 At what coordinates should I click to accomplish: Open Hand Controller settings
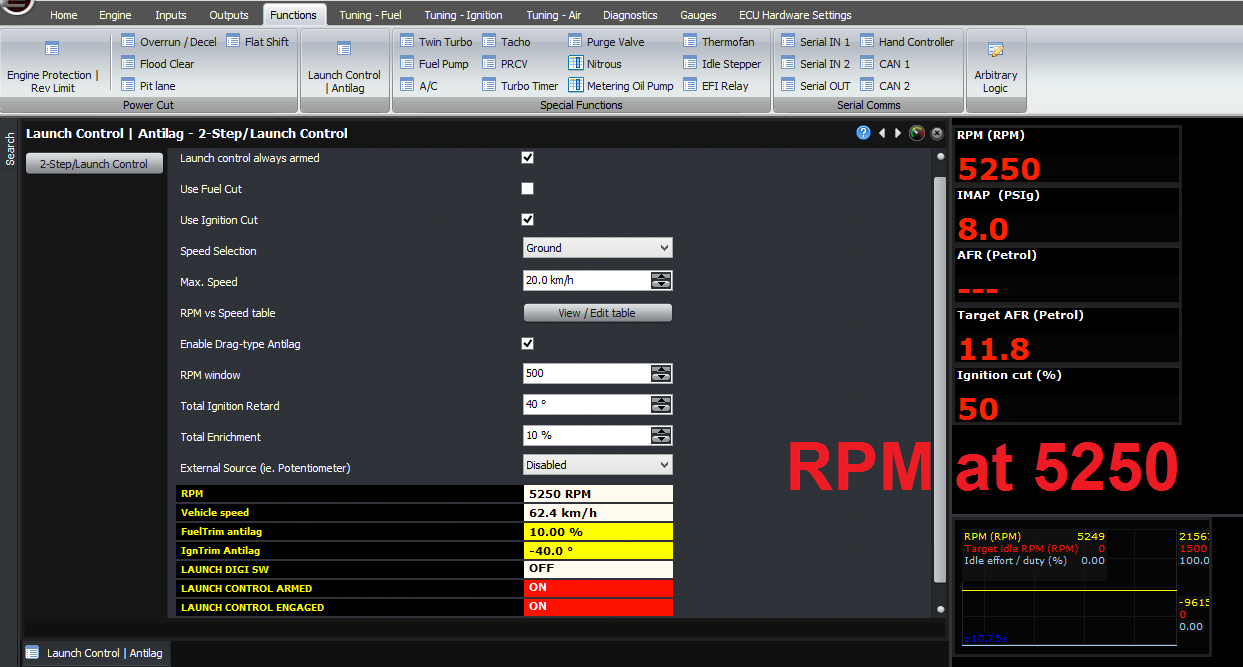click(x=907, y=42)
